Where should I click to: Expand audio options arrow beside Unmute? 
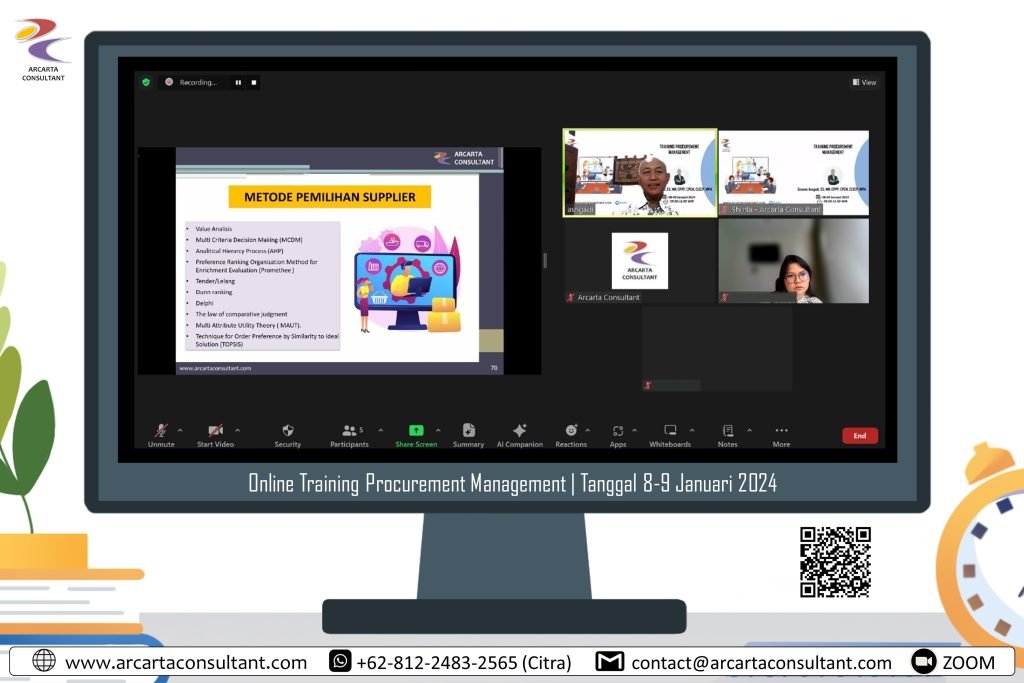(x=180, y=430)
